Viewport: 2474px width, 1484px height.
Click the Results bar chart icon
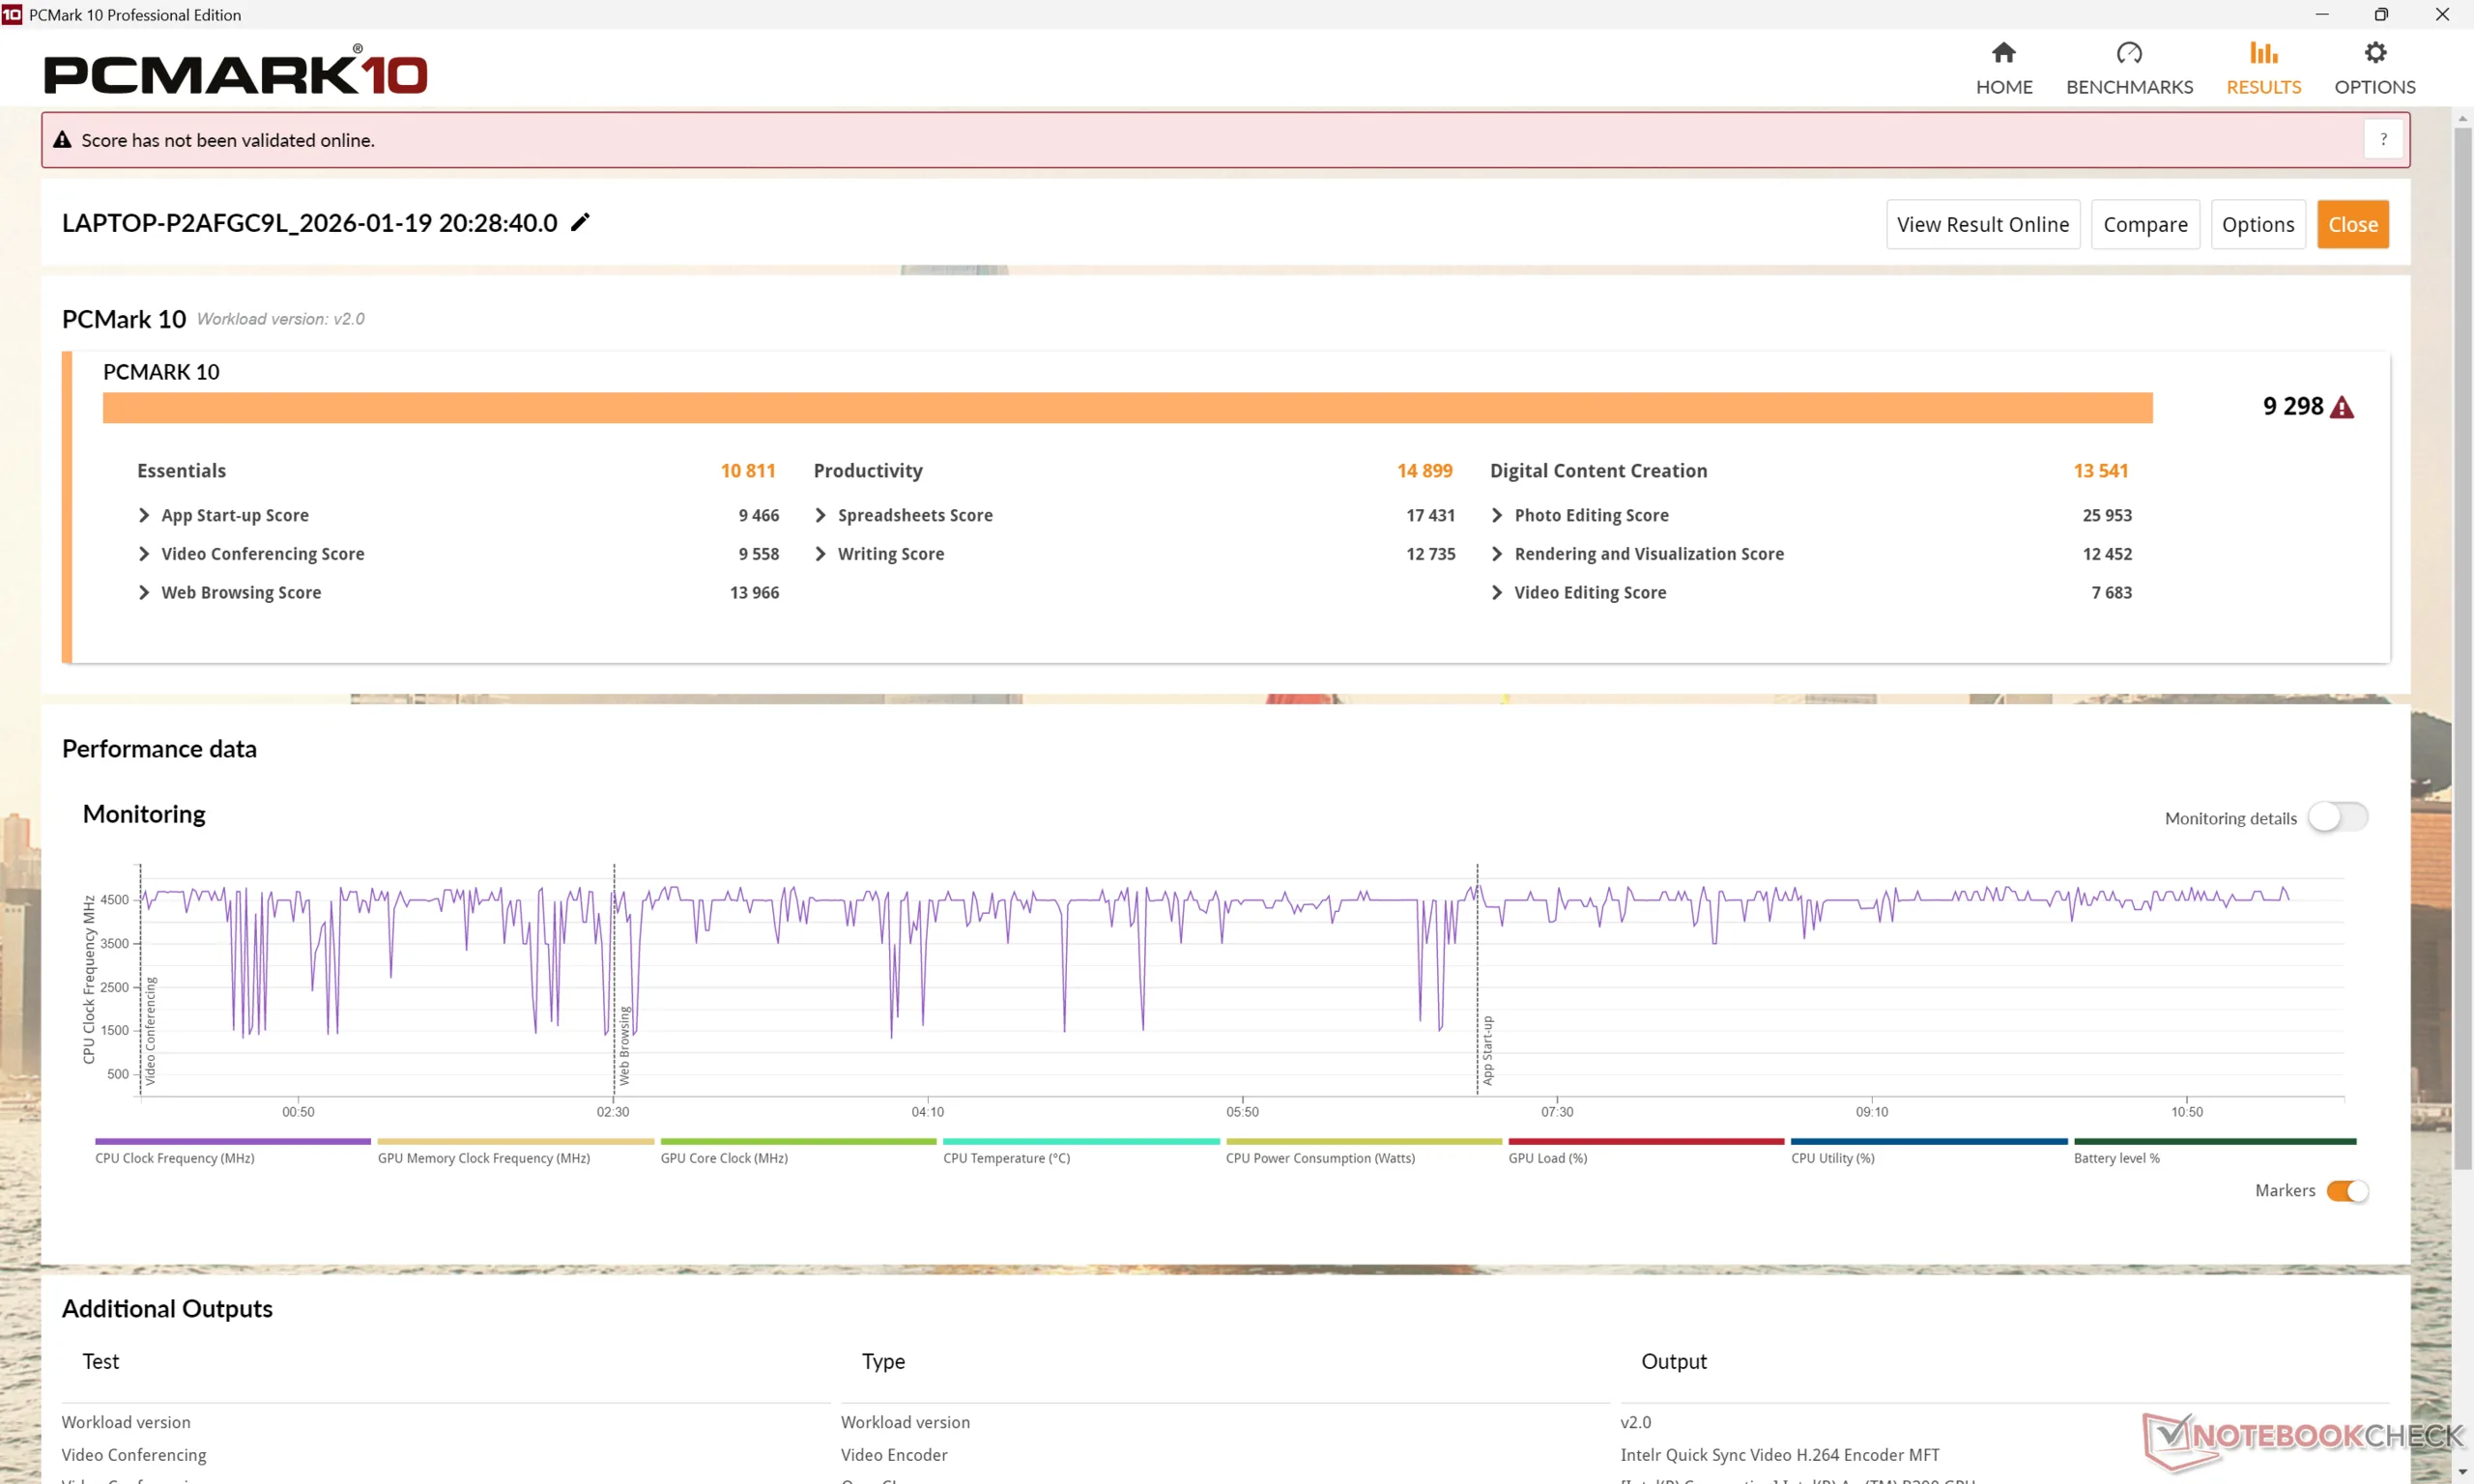pyautogui.click(x=2263, y=53)
